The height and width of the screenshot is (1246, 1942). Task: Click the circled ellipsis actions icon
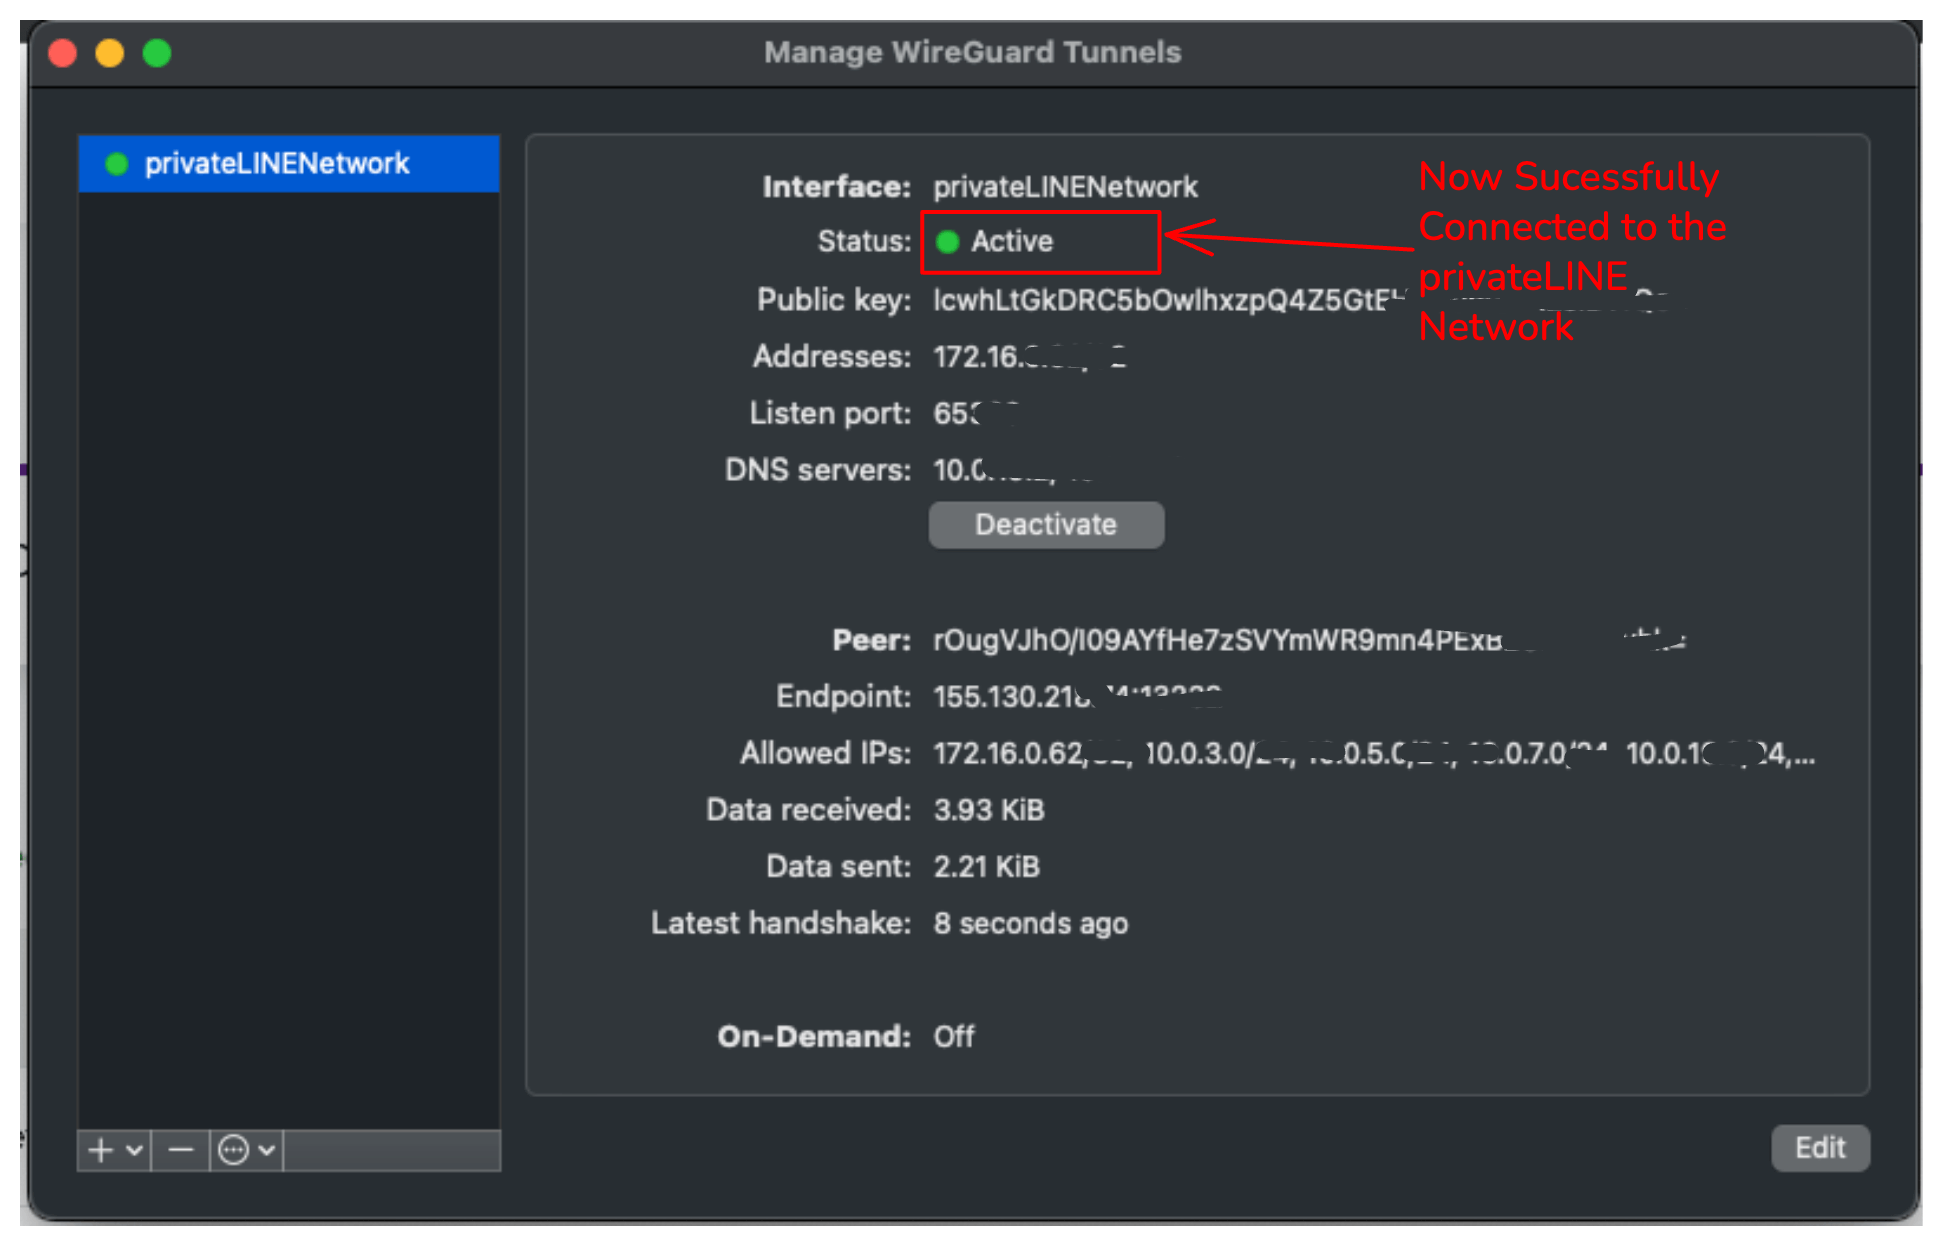234,1150
